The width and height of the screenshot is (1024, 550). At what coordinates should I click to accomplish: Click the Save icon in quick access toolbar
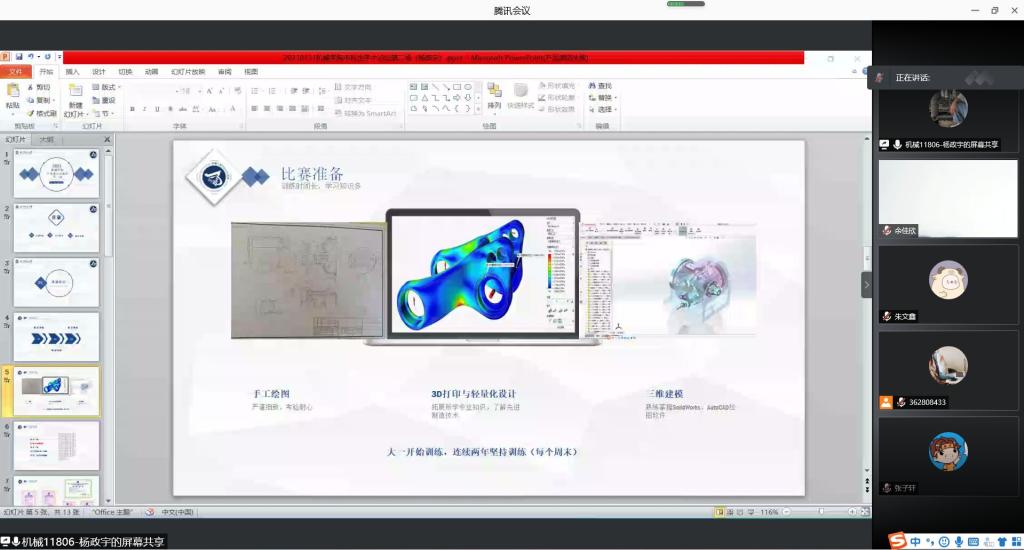tap(19, 57)
